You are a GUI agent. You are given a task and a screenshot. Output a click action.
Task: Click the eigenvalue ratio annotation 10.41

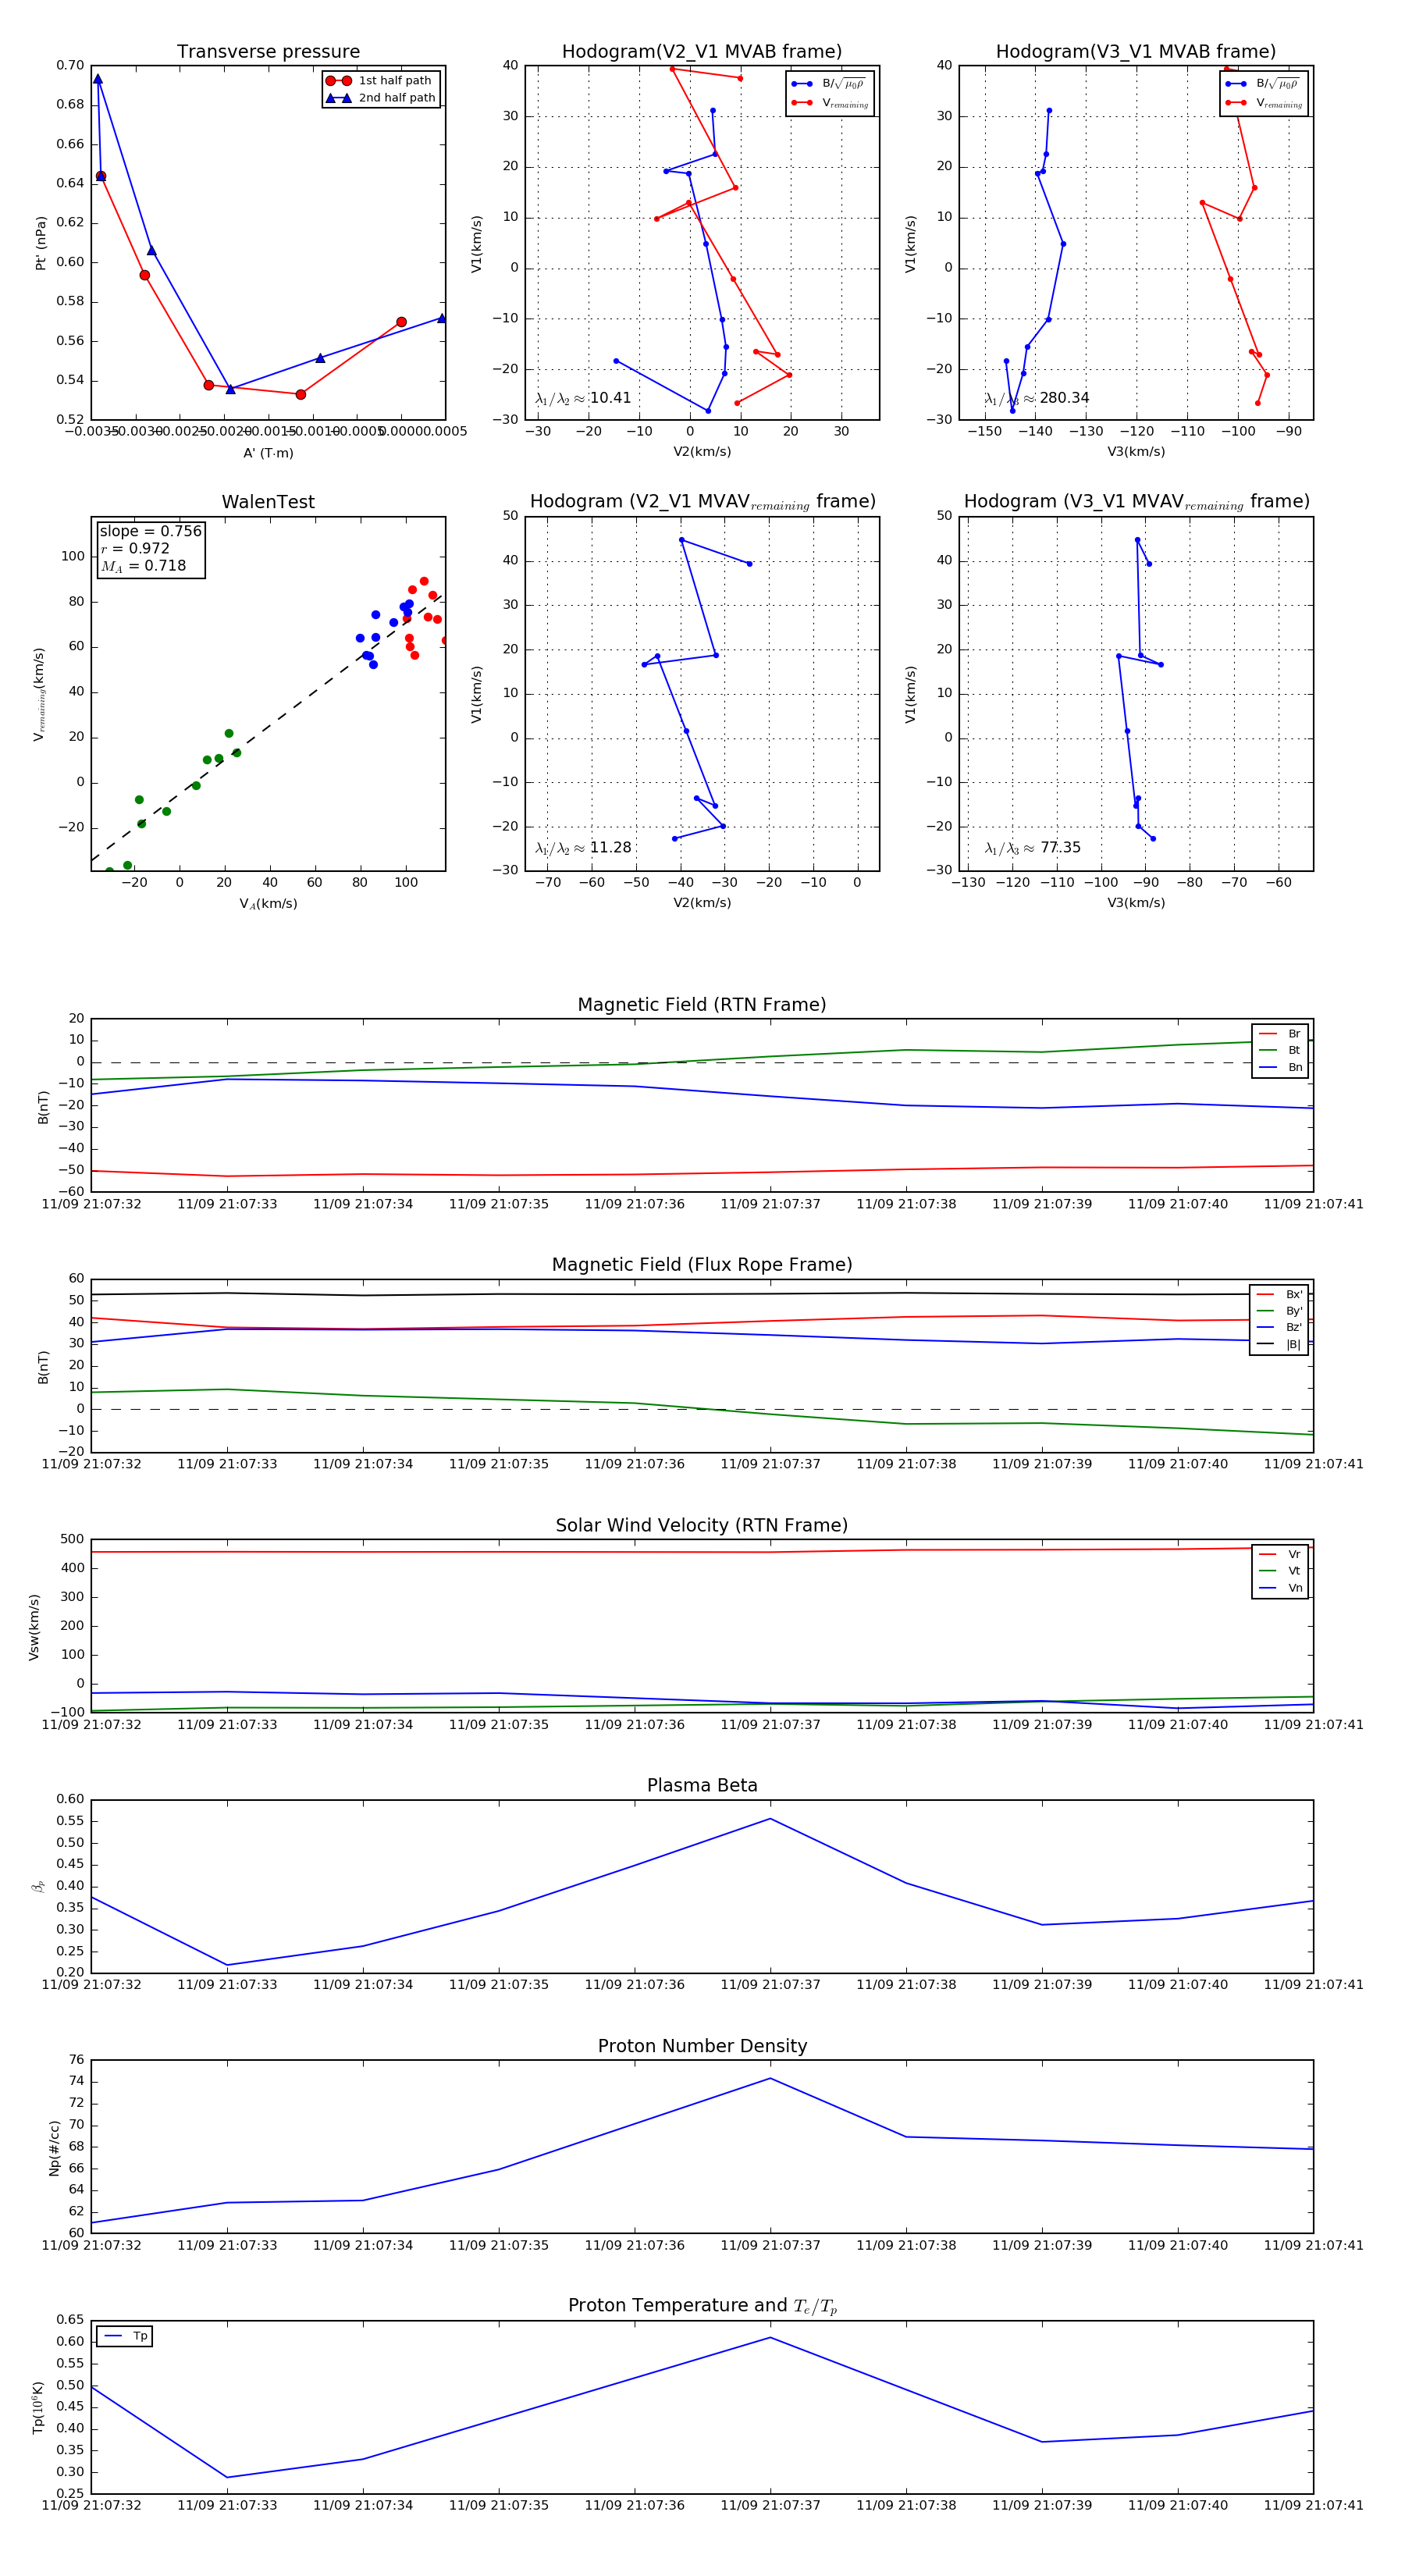[x=583, y=398]
